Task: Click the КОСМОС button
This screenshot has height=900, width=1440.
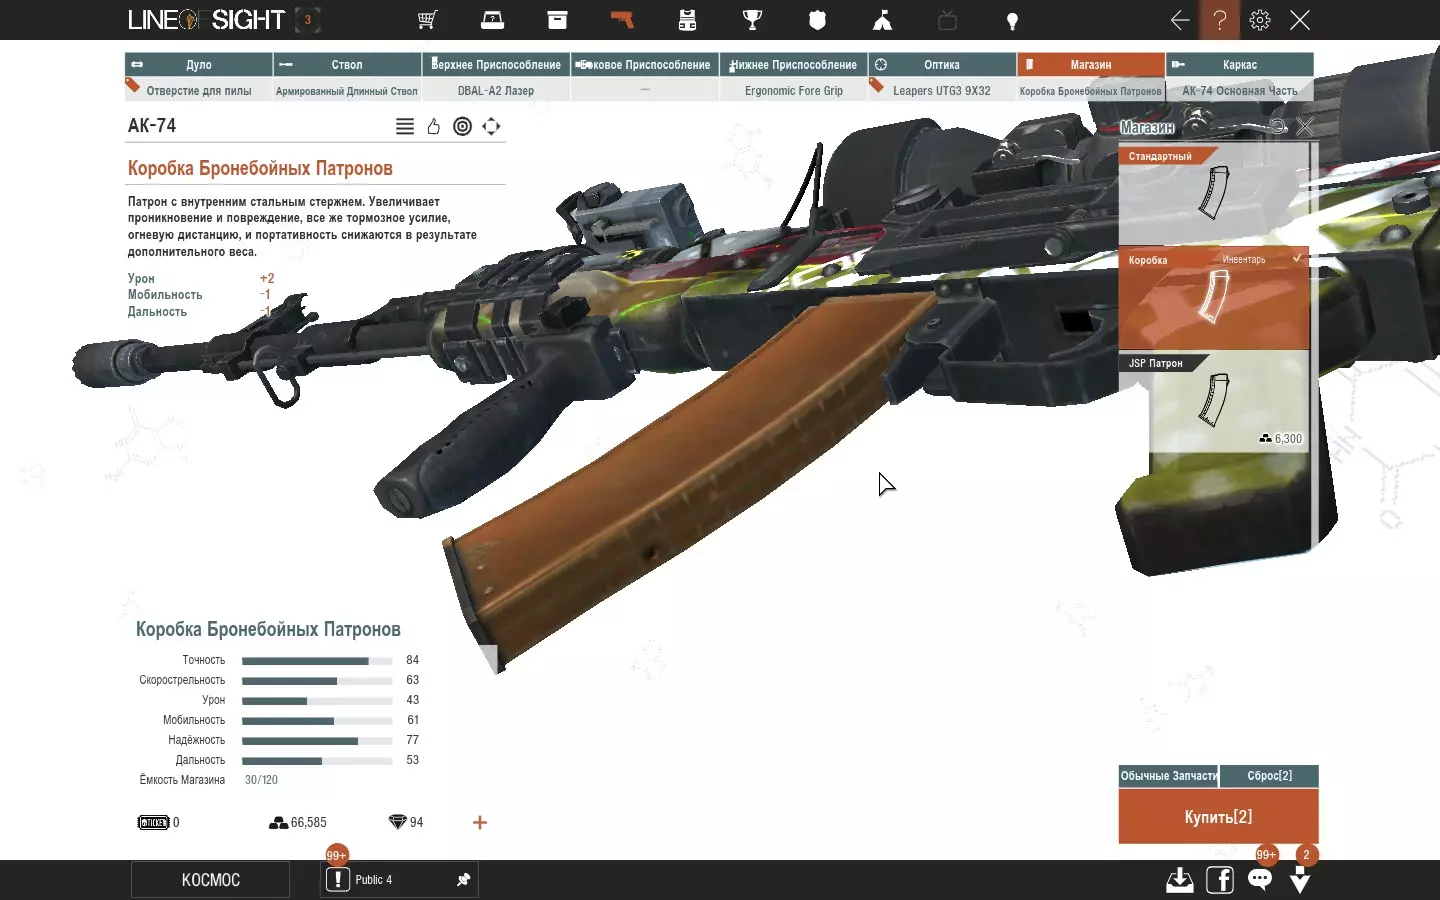Action: pyautogui.click(x=211, y=880)
